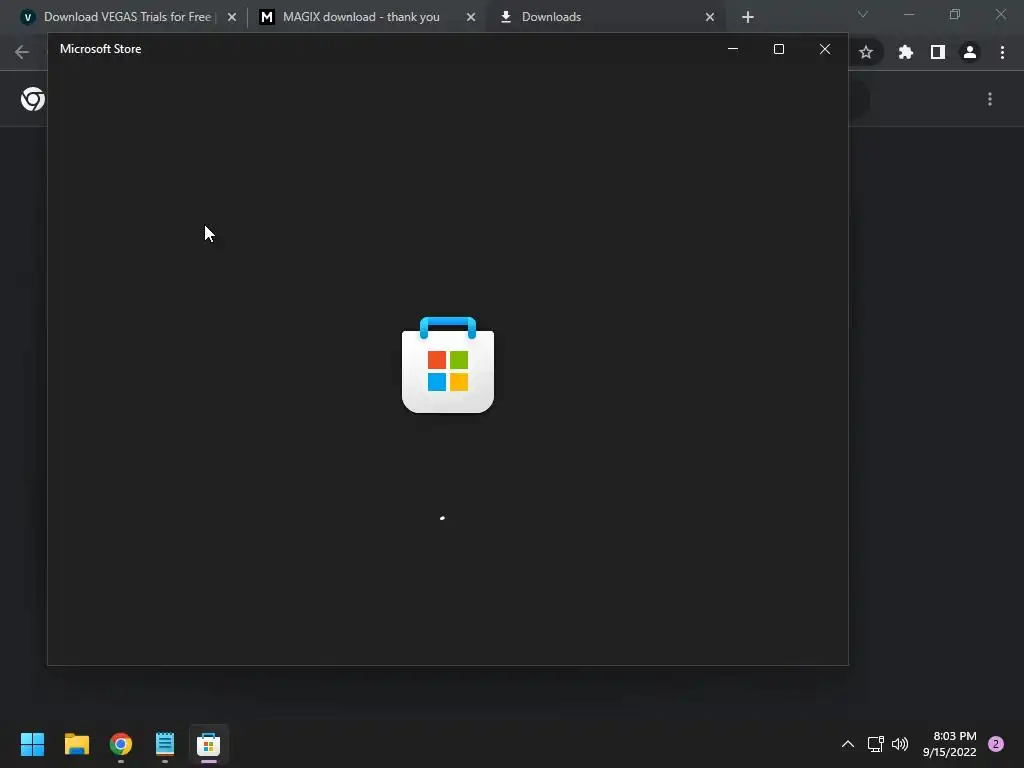Maximize the Microsoft Store window
The image size is (1024, 768).
pos(778,49)
